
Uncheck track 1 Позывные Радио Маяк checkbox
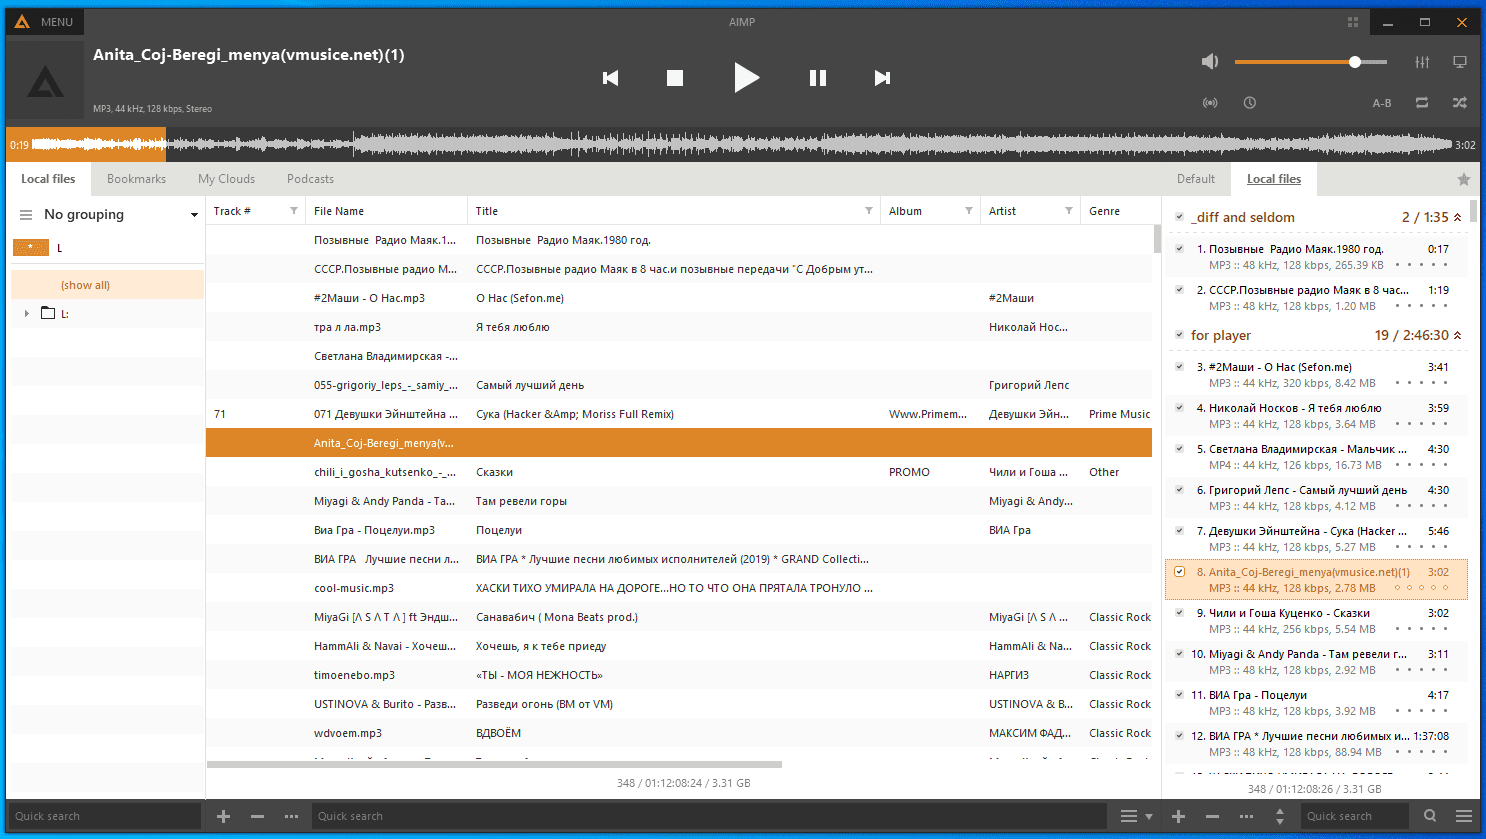pyautogui.click(x=1180, y=249)
